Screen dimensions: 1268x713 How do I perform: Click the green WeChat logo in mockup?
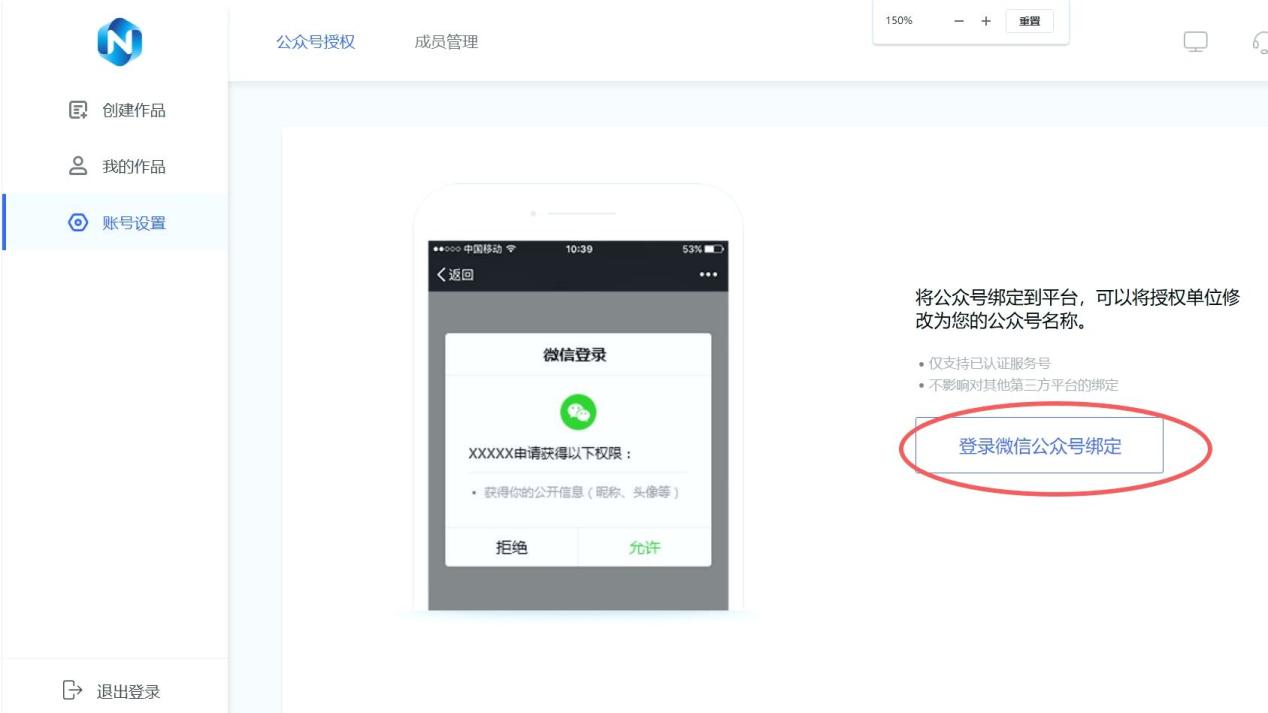coord(578,411)
